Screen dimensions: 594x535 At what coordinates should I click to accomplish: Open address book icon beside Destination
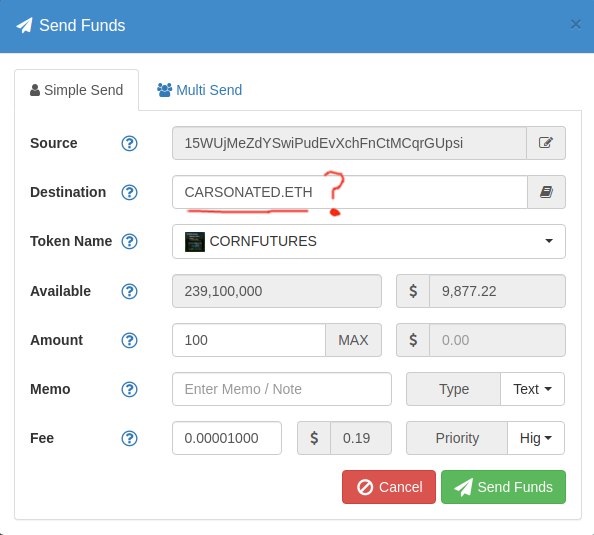tap(546, 192)
